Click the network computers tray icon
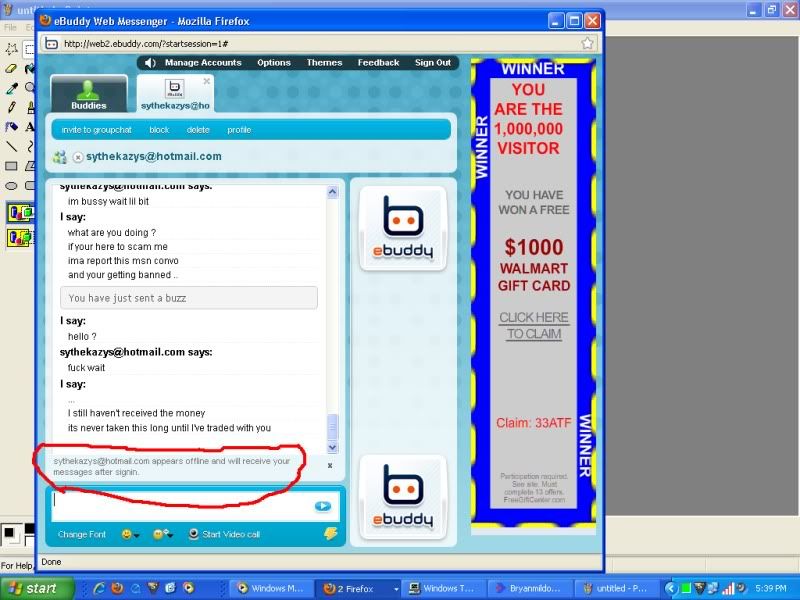The height and width of the screenshot is (600, 800). [x=712, y=588]
